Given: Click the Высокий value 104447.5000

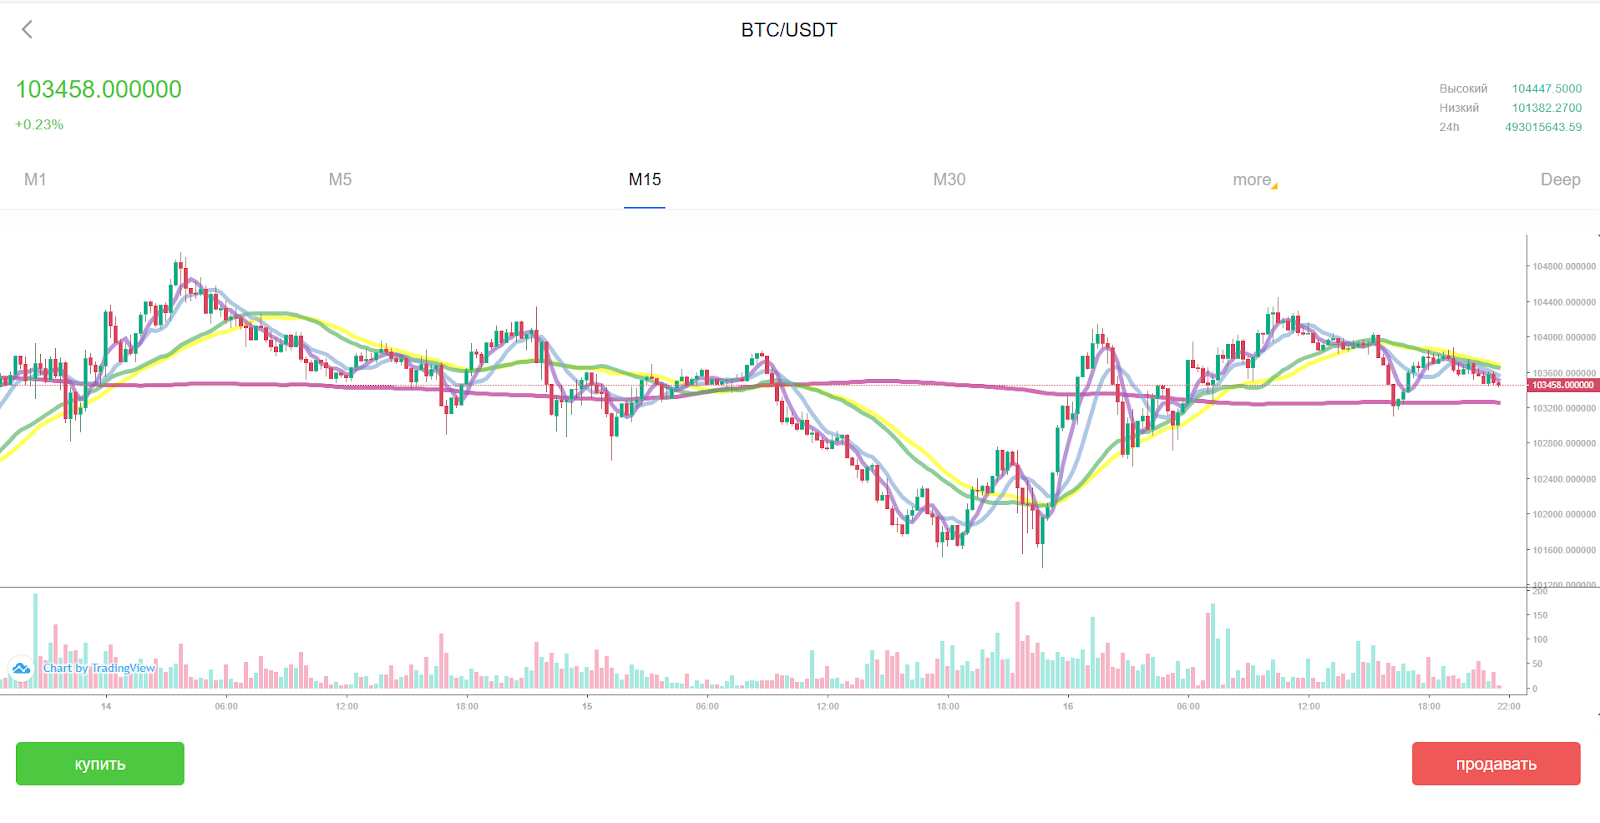Looking at the screenshot, I should (1546, 89).
